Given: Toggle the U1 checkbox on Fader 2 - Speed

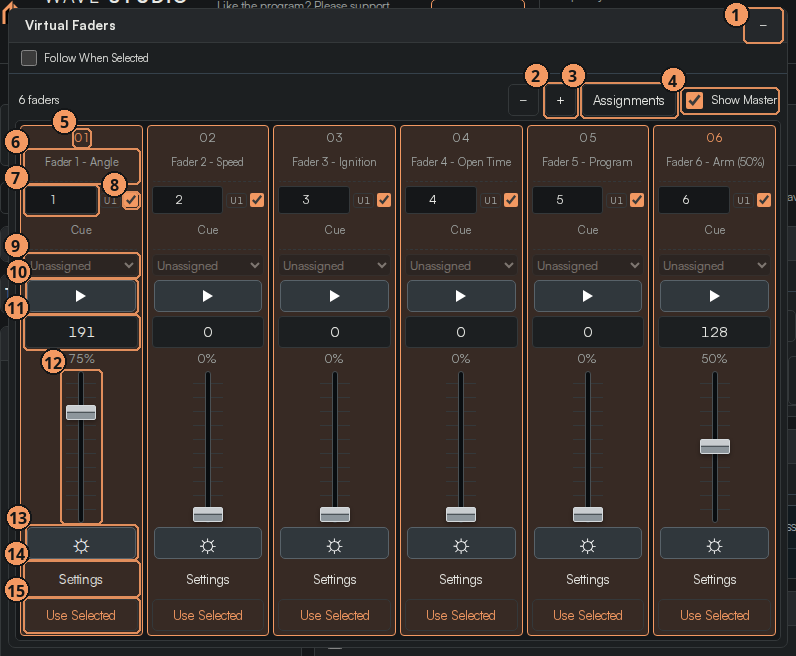Looking at the screenshot, I should pyautogui.click(x=257, y=200).
